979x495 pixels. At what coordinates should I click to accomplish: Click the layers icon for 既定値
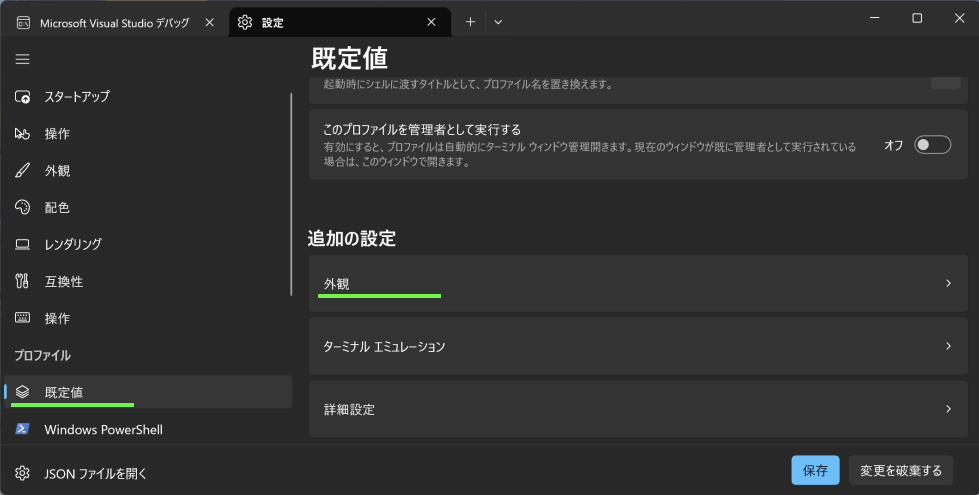22,392
